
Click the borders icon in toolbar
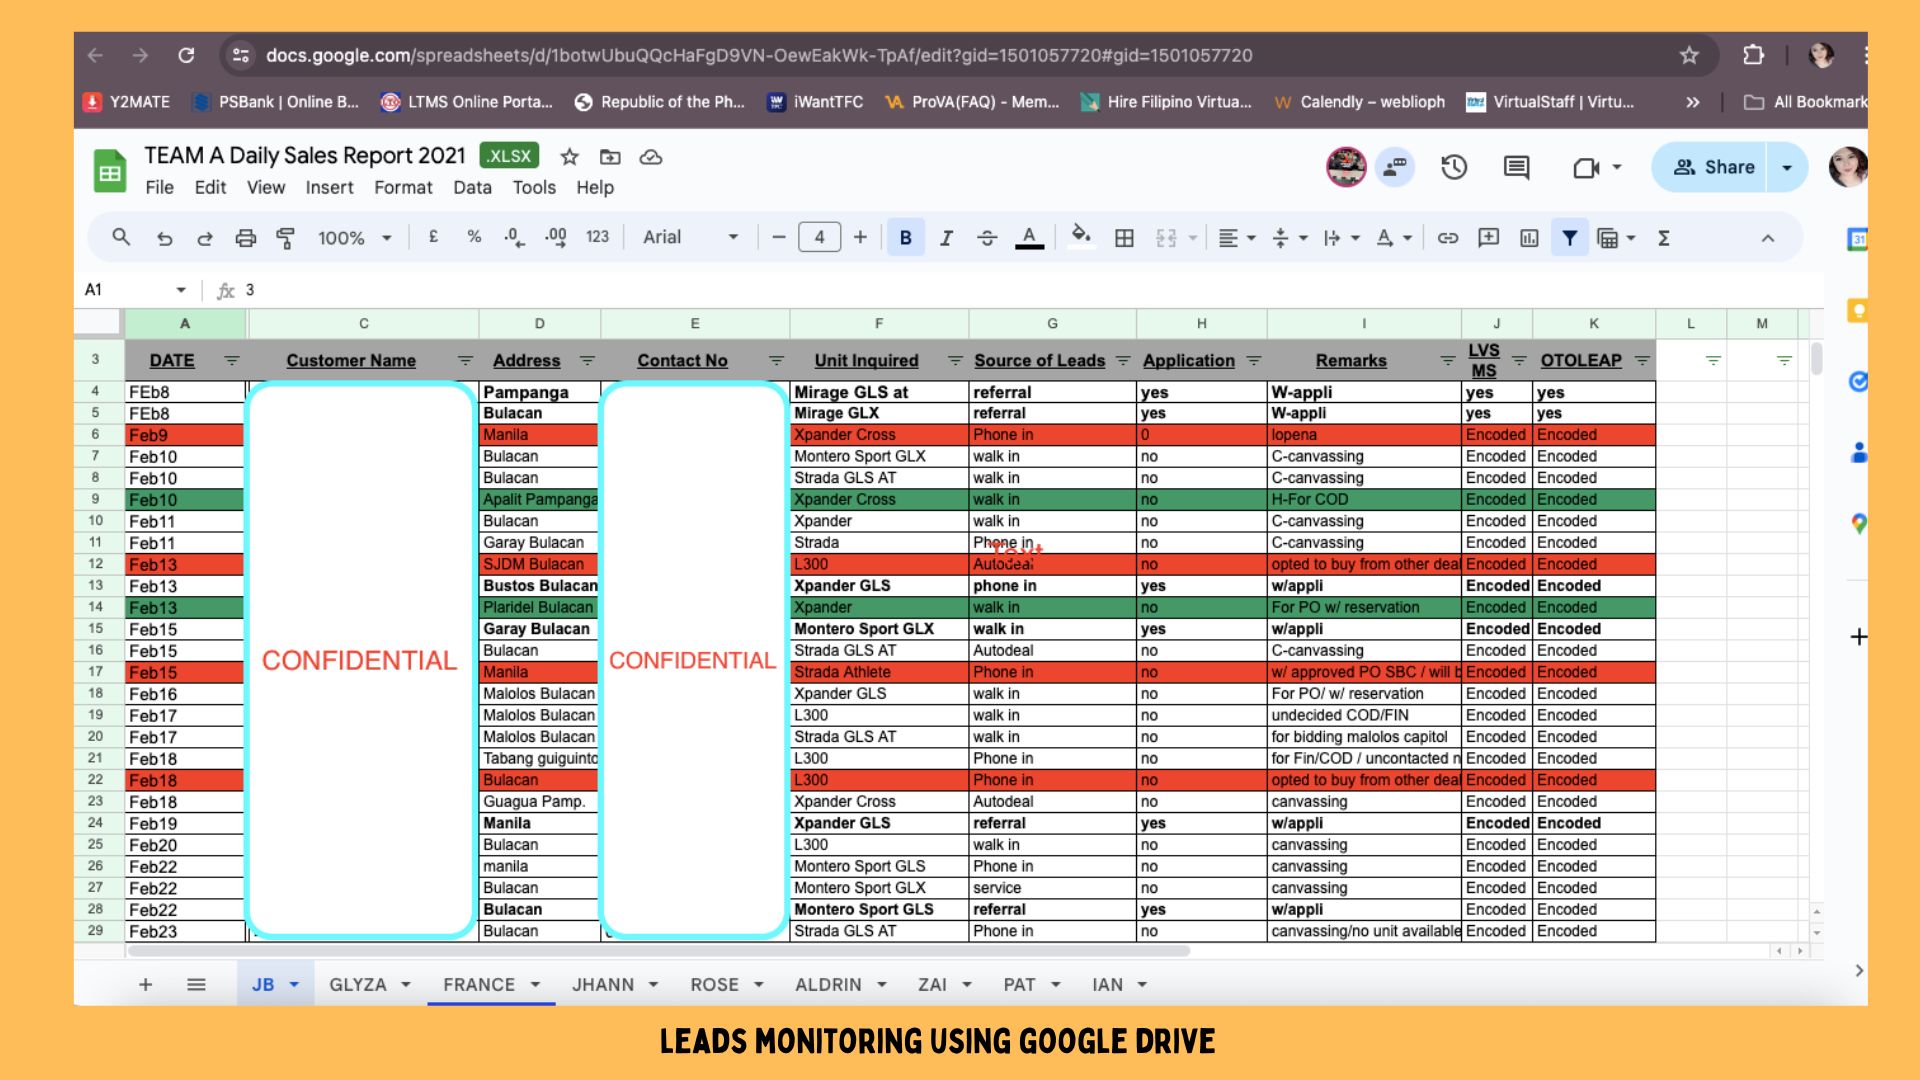point(1124,238)
